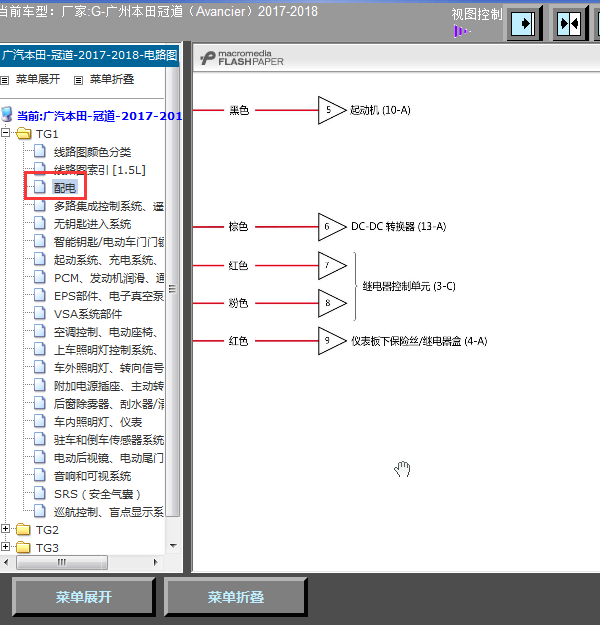
Task: Open 车外照明灯、转向信号 tree item
Action: coord(109,368)
